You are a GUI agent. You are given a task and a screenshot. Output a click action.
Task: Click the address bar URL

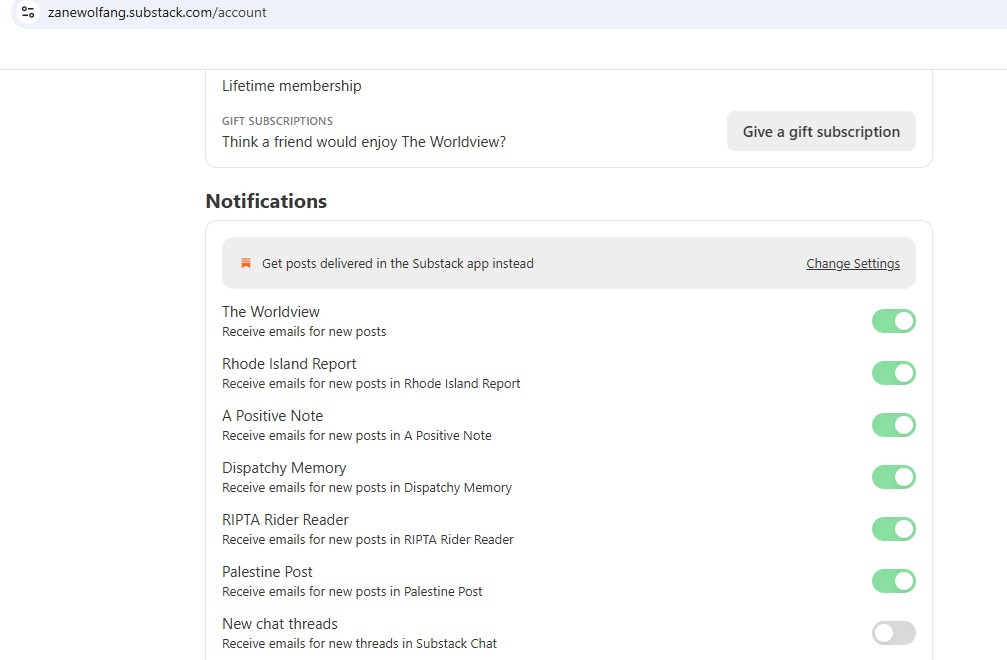pyautogui.click(x=157, y=12)
